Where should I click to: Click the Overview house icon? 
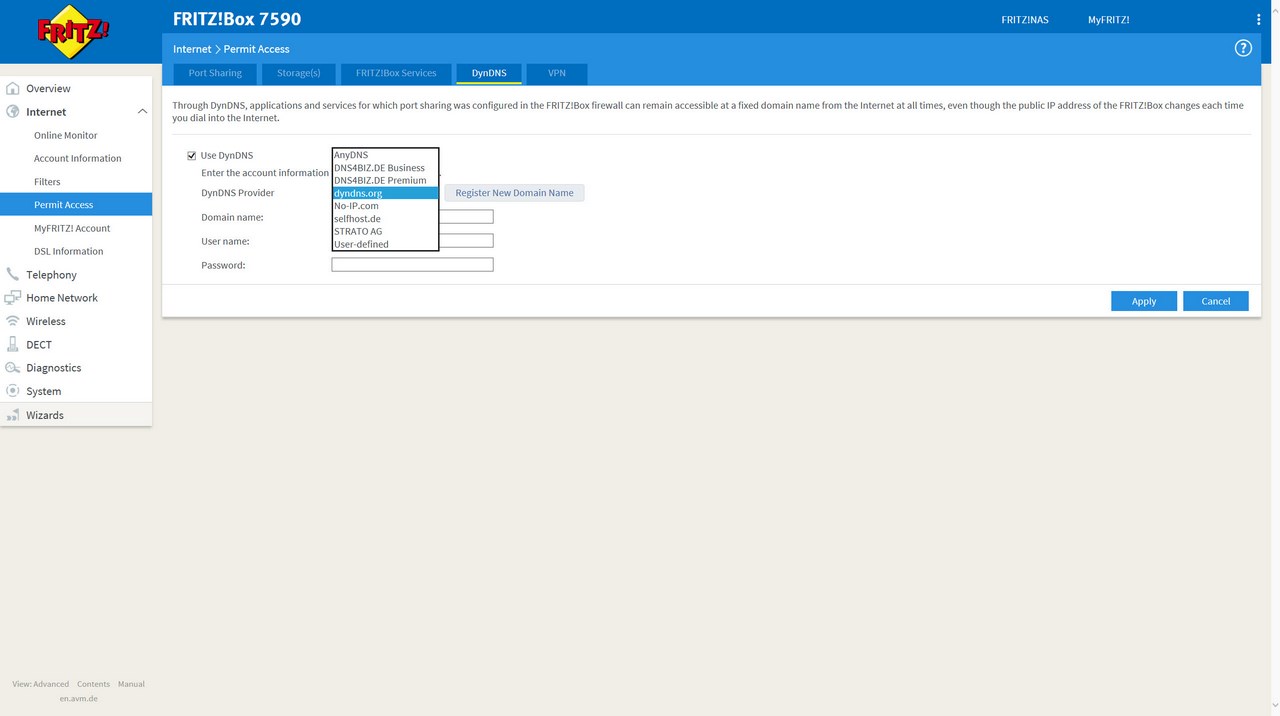tap(13, 88)
